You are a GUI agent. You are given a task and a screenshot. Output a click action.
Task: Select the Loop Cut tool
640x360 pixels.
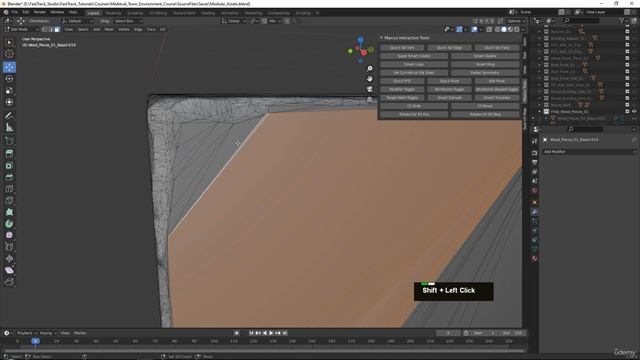pos(9,189)
